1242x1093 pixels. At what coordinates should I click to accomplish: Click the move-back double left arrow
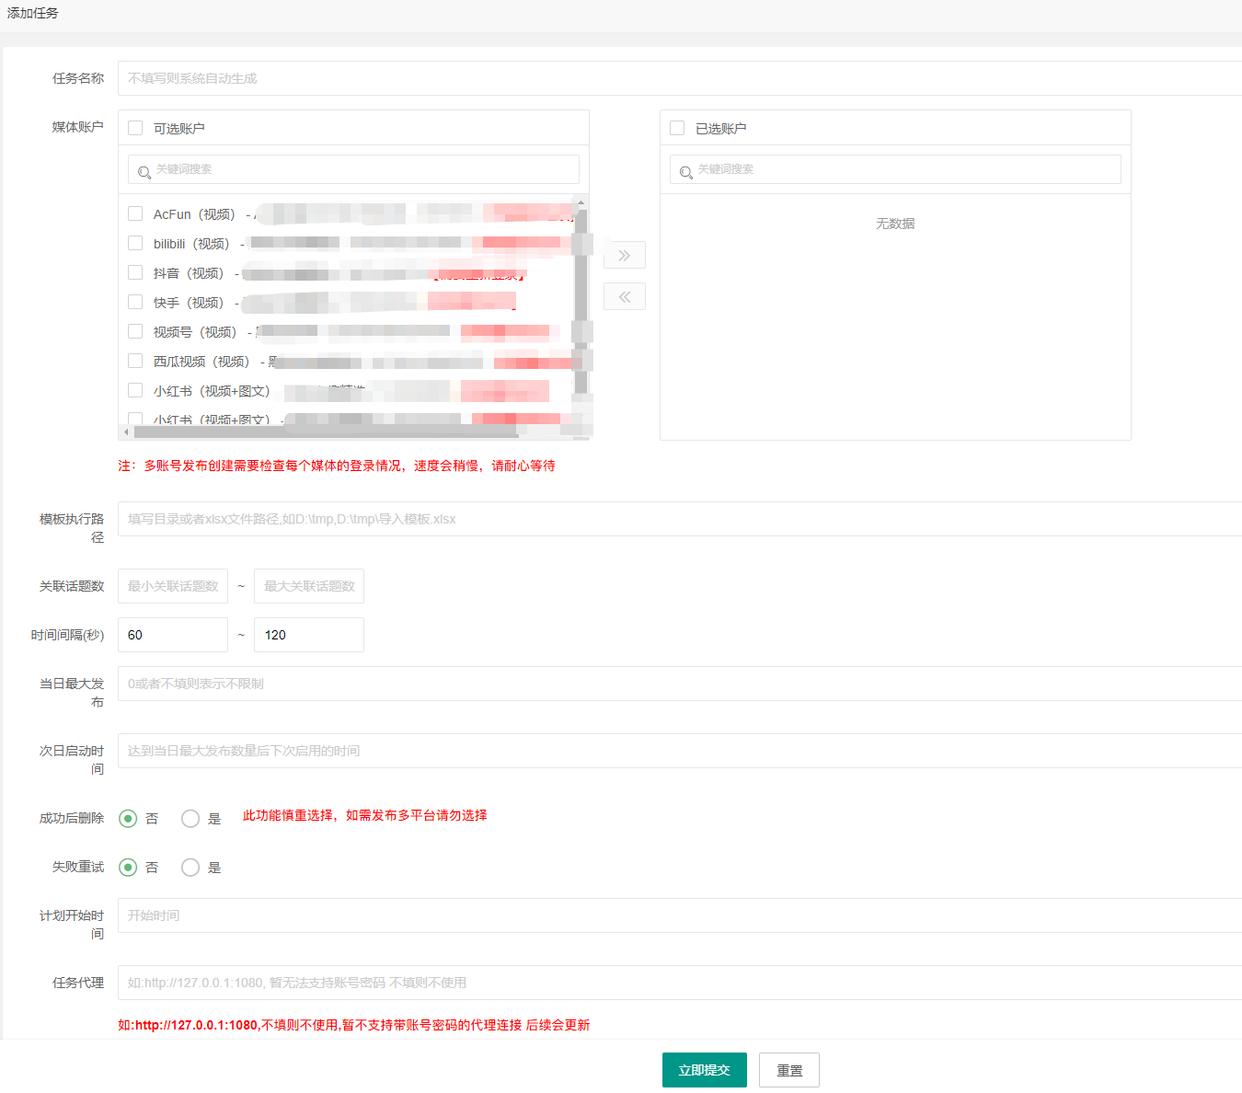[x=624, y=296]
